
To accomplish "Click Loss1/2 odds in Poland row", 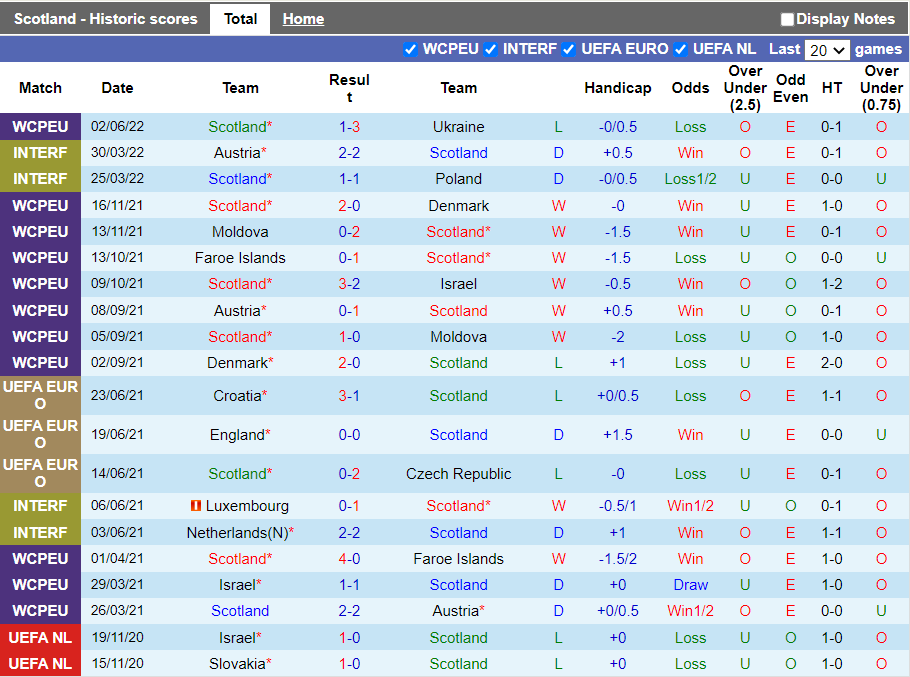I will click(690, 179).
